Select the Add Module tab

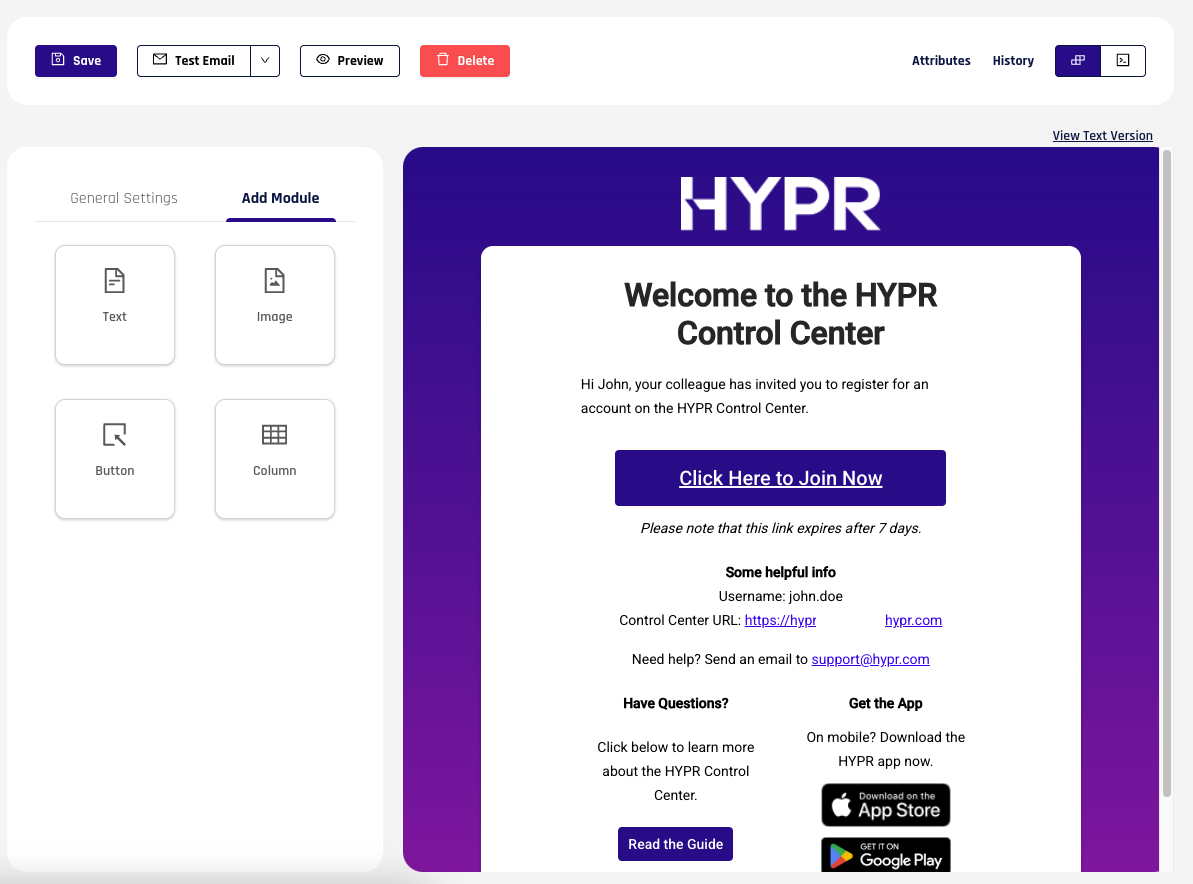point(281,198)
